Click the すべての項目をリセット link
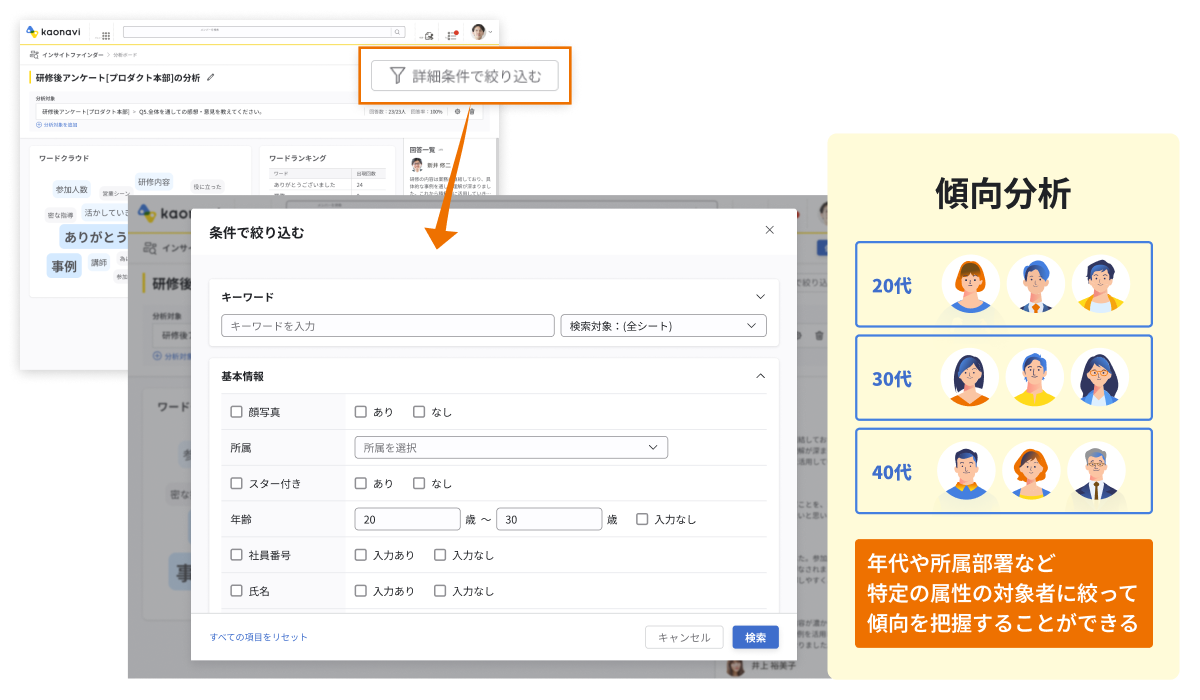The height and width of the screenshot is (700, 1200). (x=259, y=637)
